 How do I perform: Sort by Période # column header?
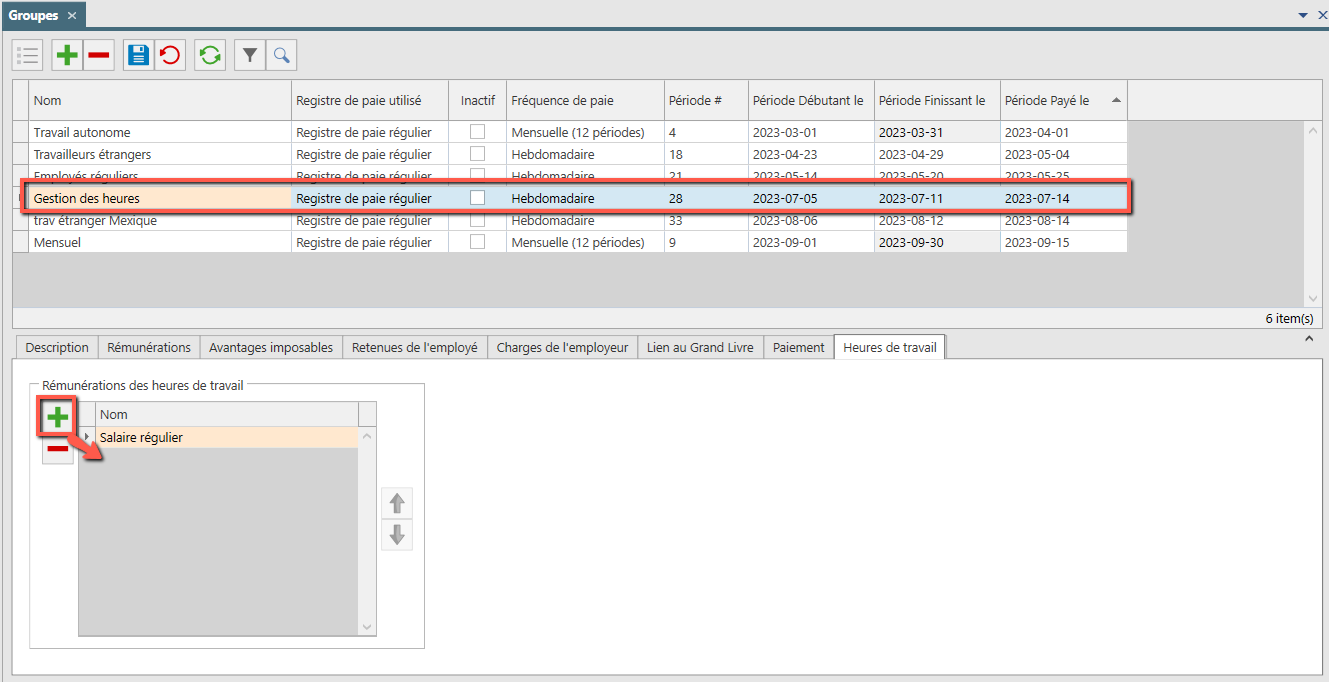(706, 100)
